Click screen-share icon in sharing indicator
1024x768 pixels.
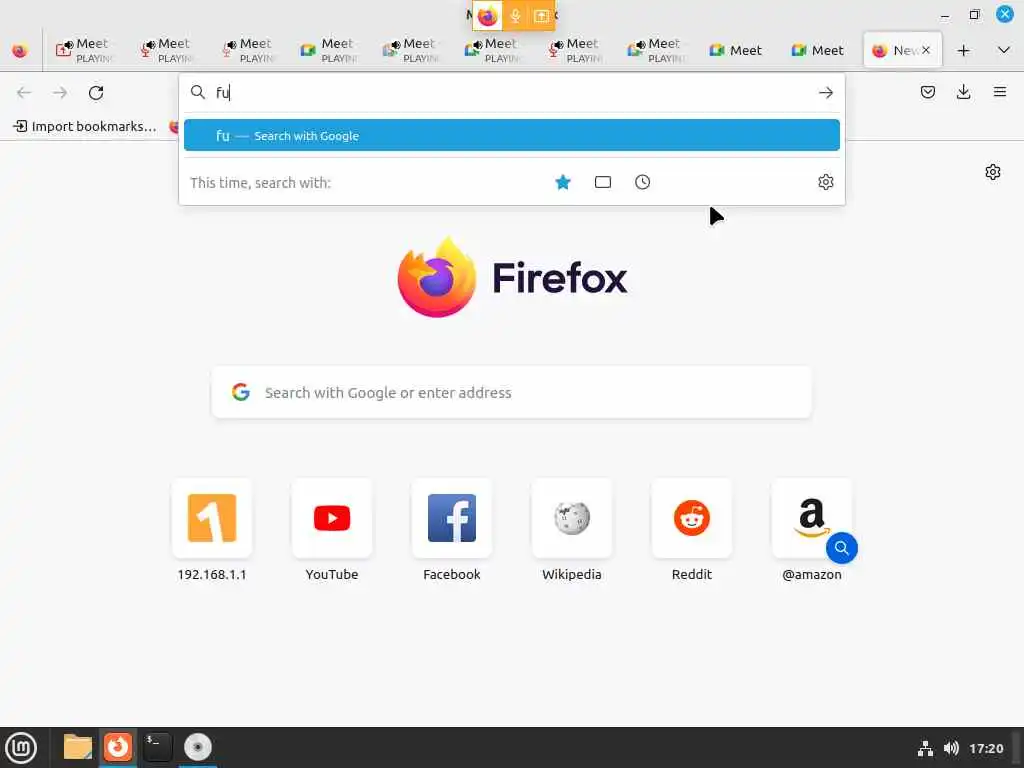541,16
